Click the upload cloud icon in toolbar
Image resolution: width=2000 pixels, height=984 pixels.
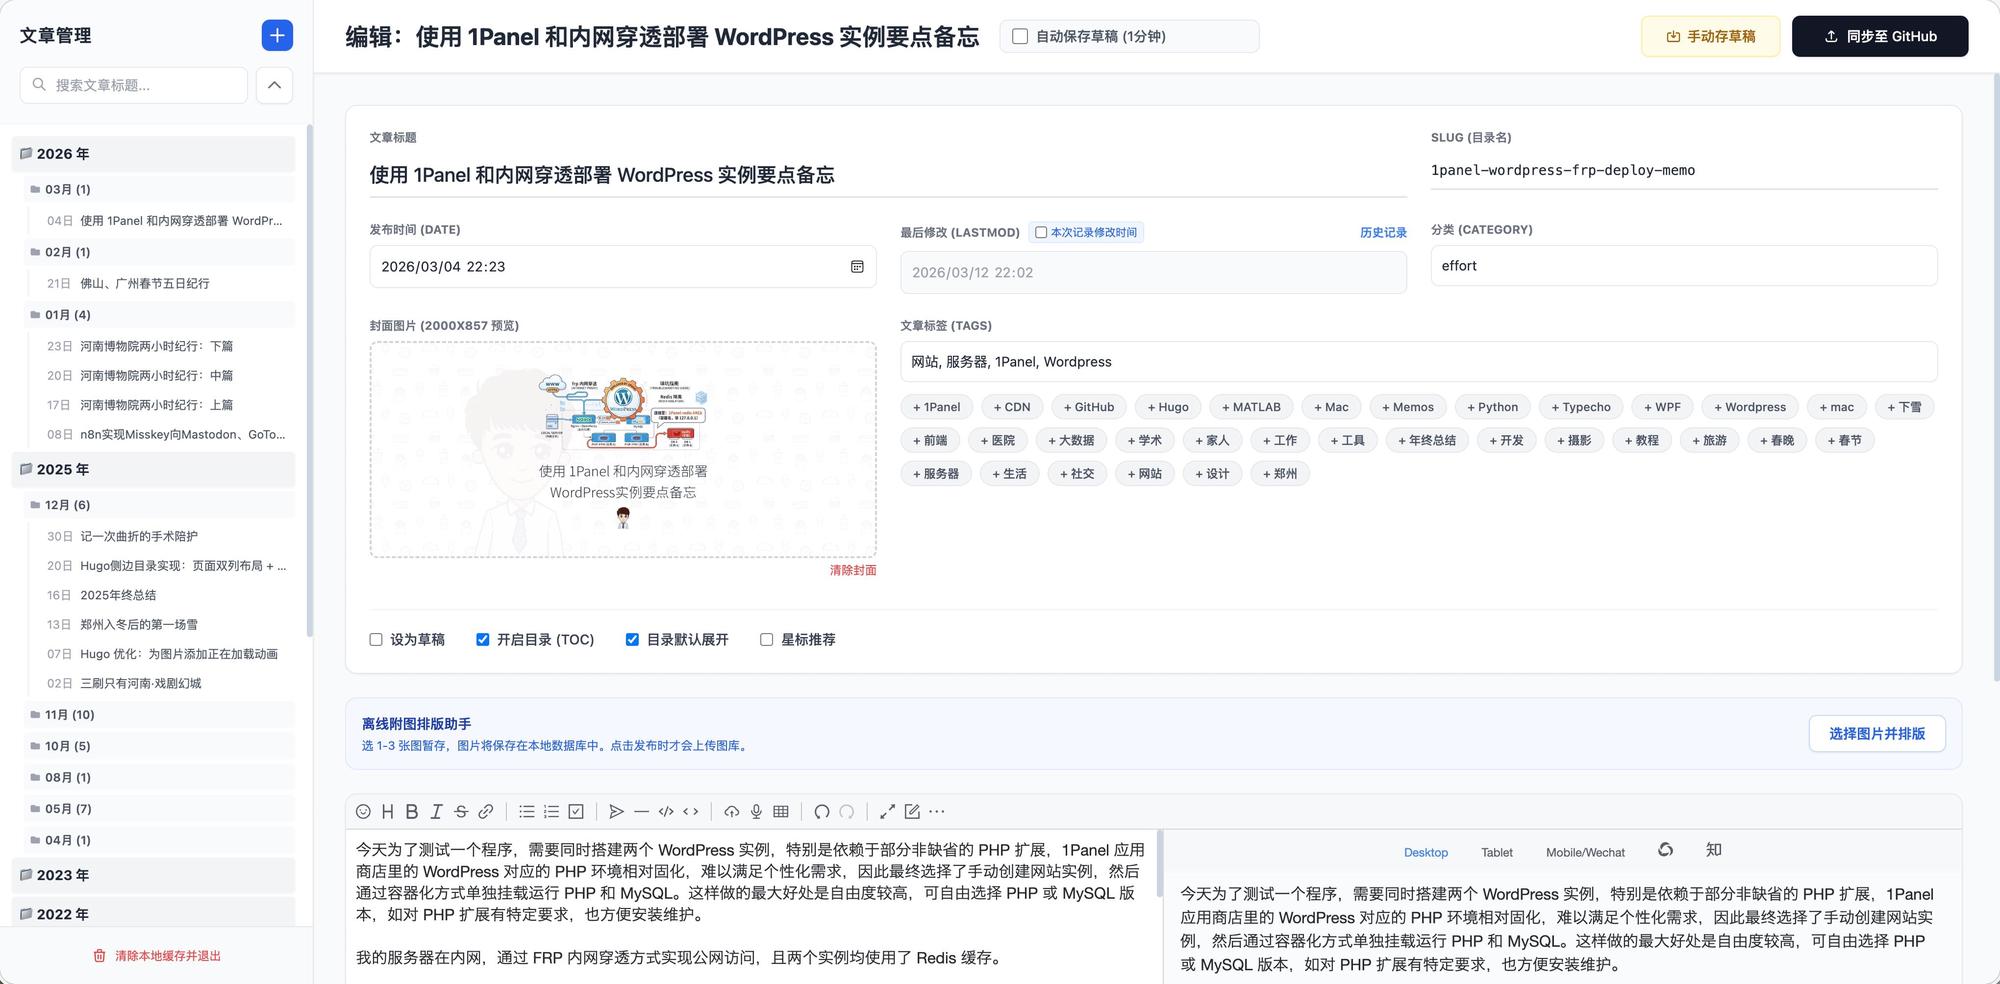tap(732, 812)
